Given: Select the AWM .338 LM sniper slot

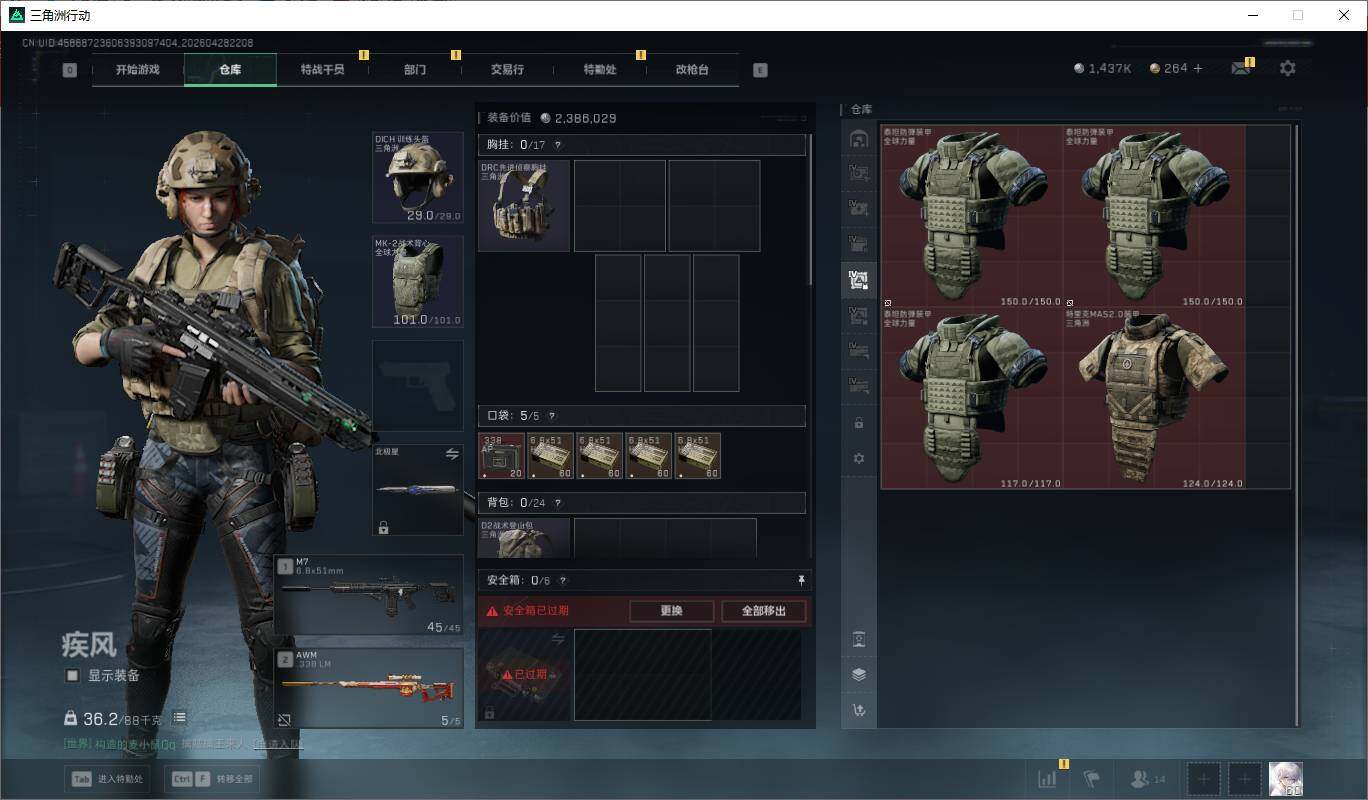Looking at the screenshot, I should pyautogui.click(x=369, y=689).
